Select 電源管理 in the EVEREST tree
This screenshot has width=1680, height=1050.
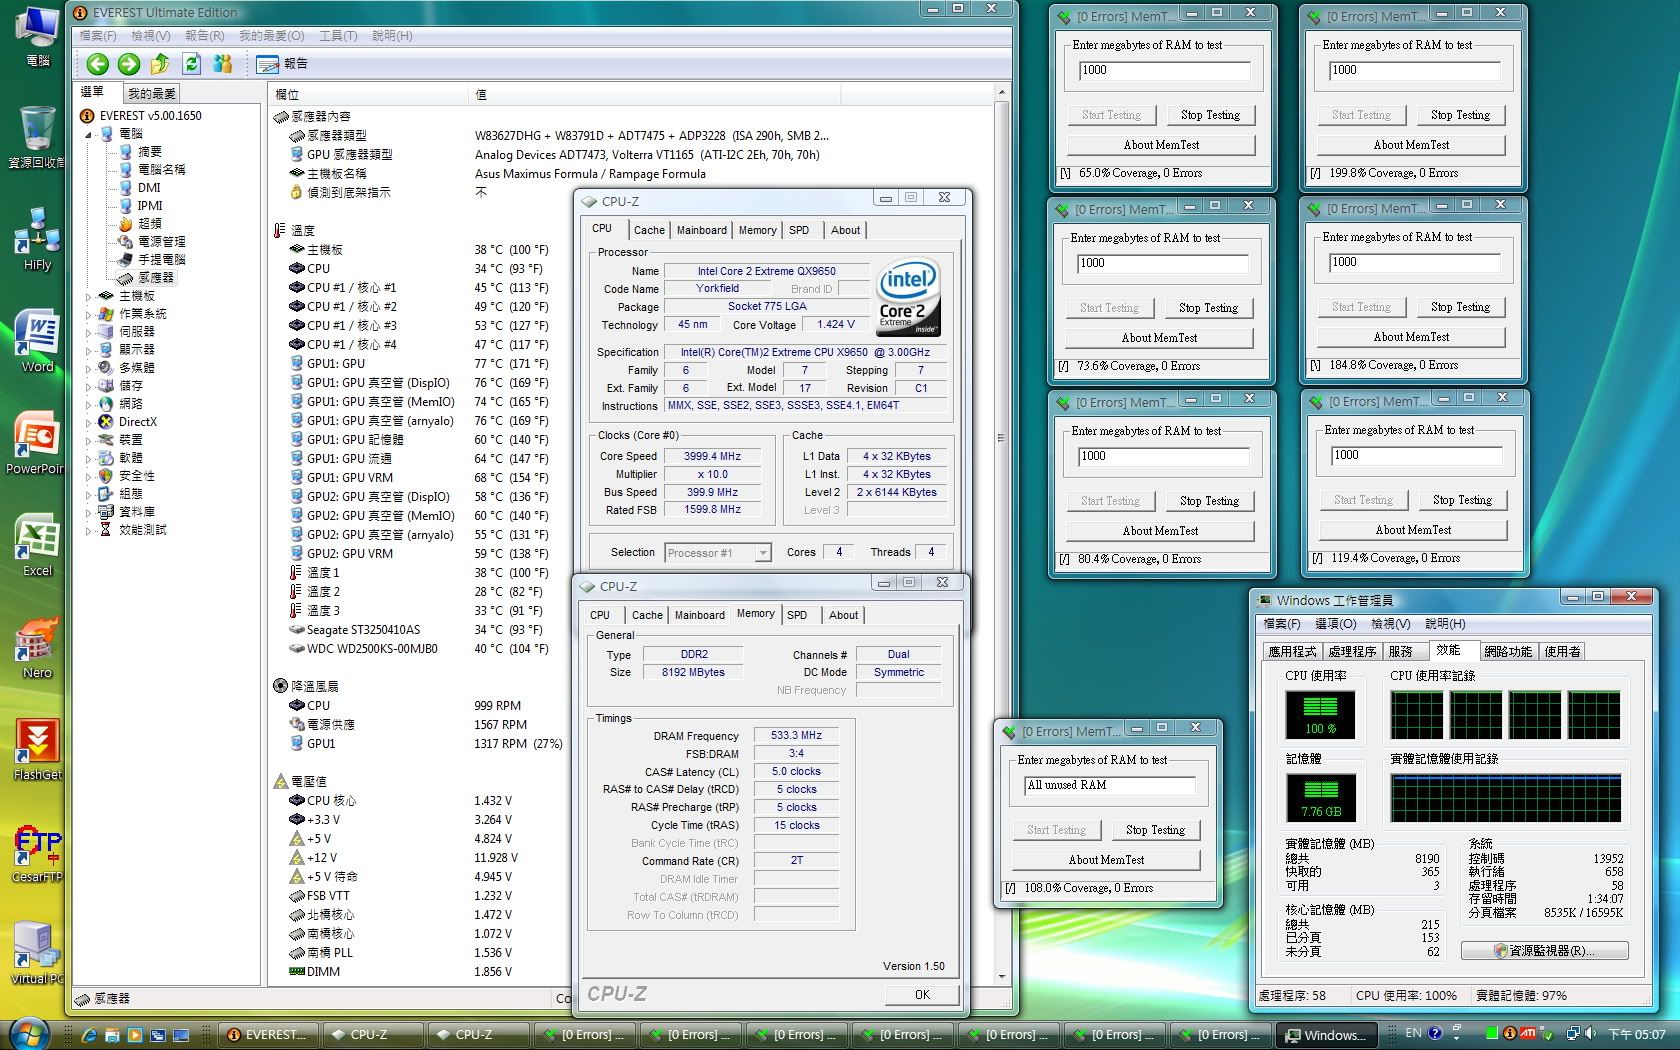point(161,241)
